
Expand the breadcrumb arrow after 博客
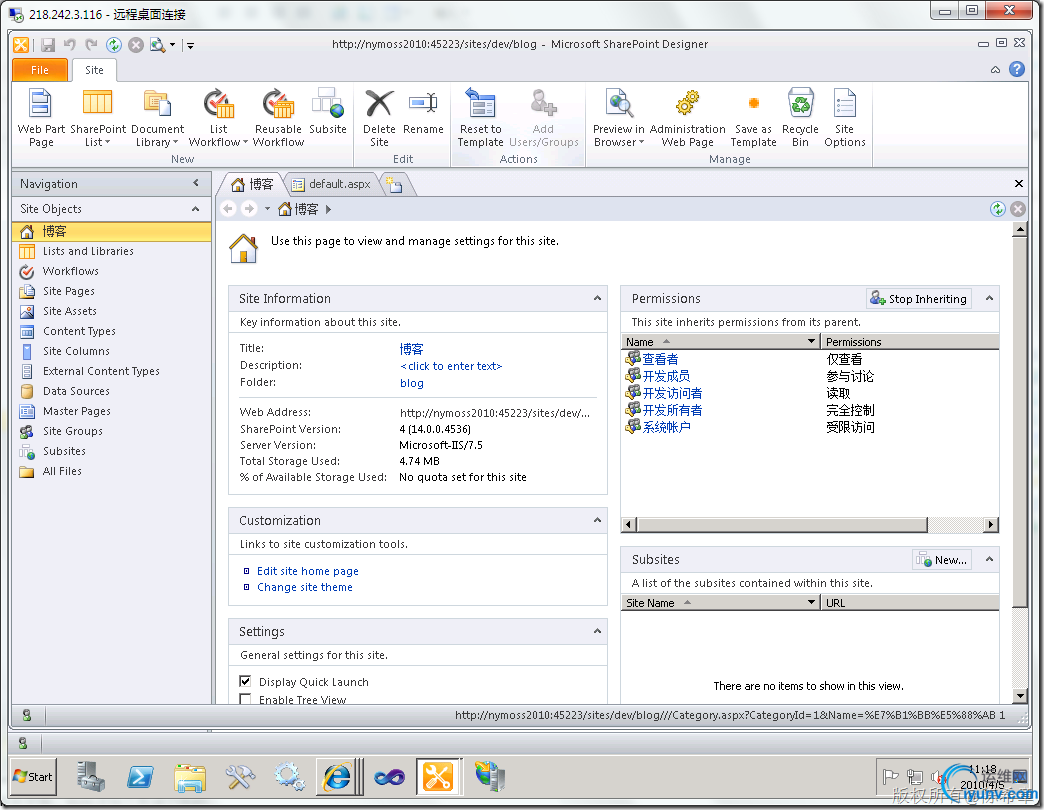[329, 209]
